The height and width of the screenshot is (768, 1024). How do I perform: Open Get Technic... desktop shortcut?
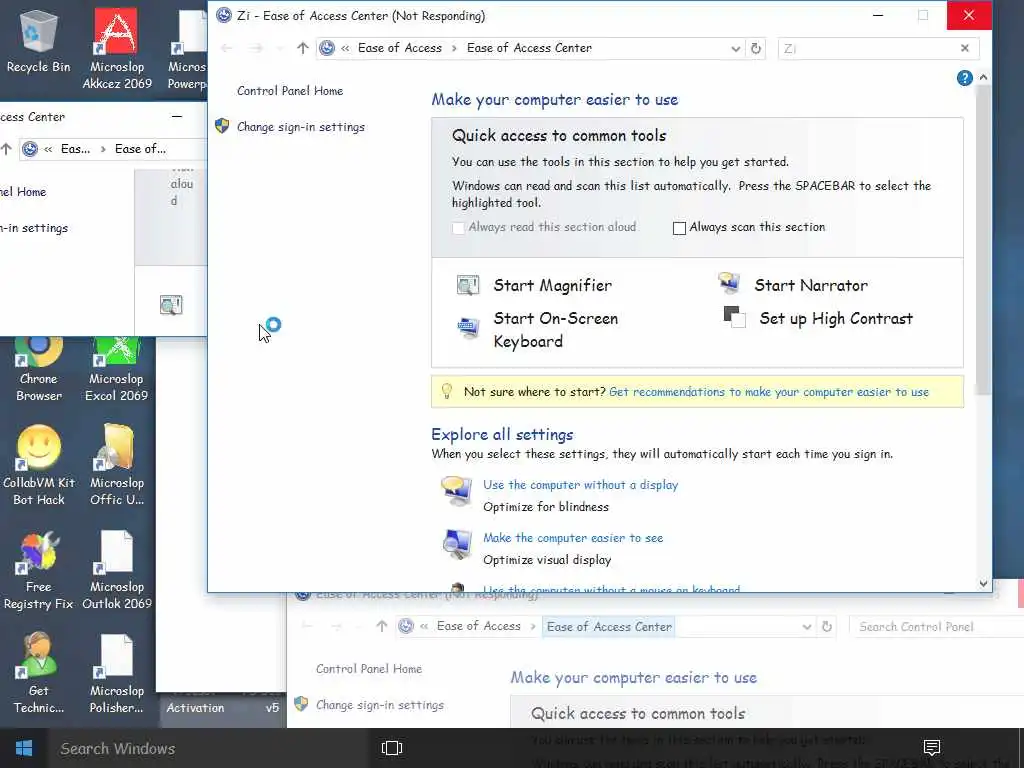[39, 673]
